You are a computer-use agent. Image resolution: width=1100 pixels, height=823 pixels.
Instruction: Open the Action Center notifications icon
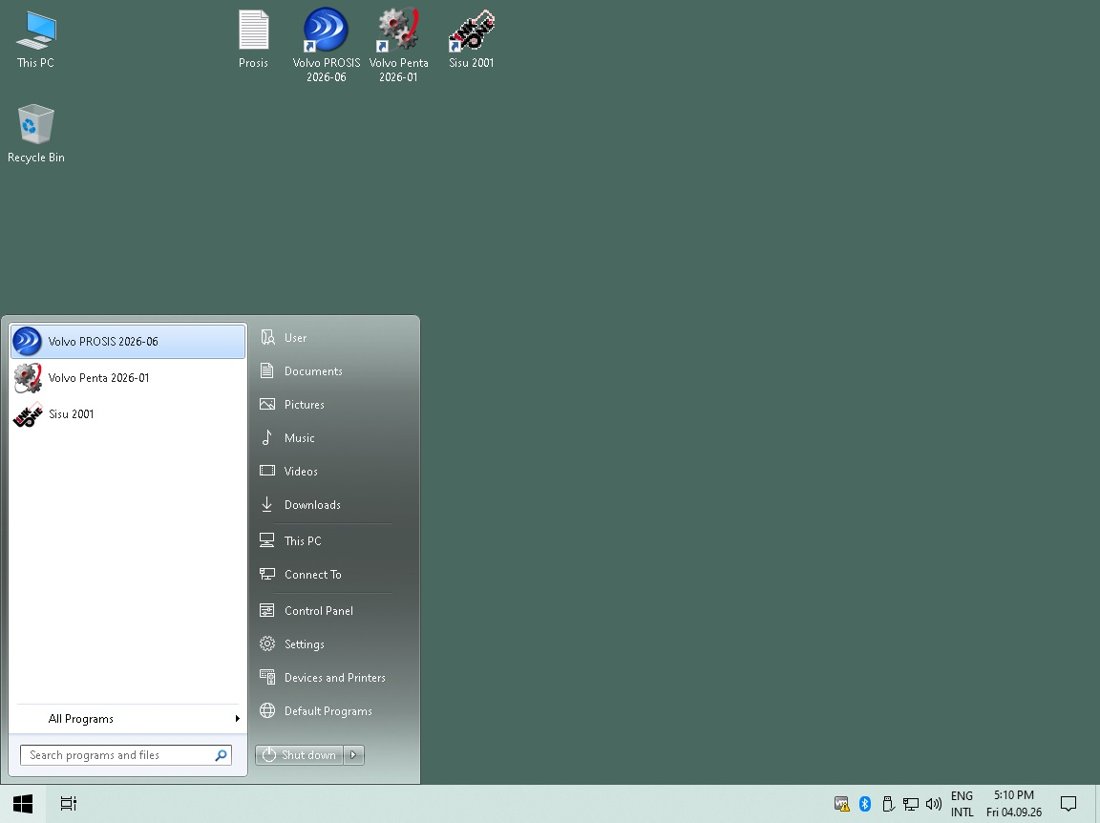click(1068, 804)
